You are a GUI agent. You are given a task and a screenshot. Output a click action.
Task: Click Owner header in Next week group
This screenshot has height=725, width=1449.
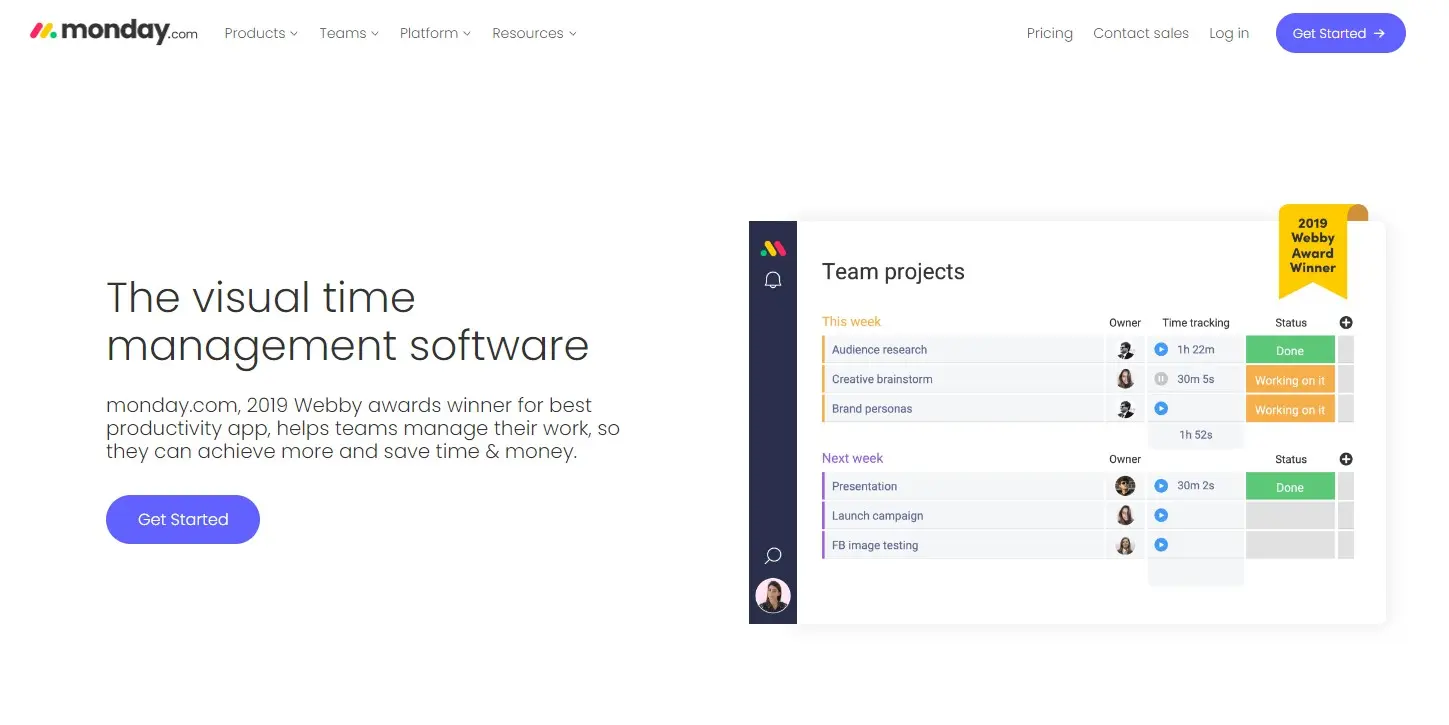pos(1125,459)
